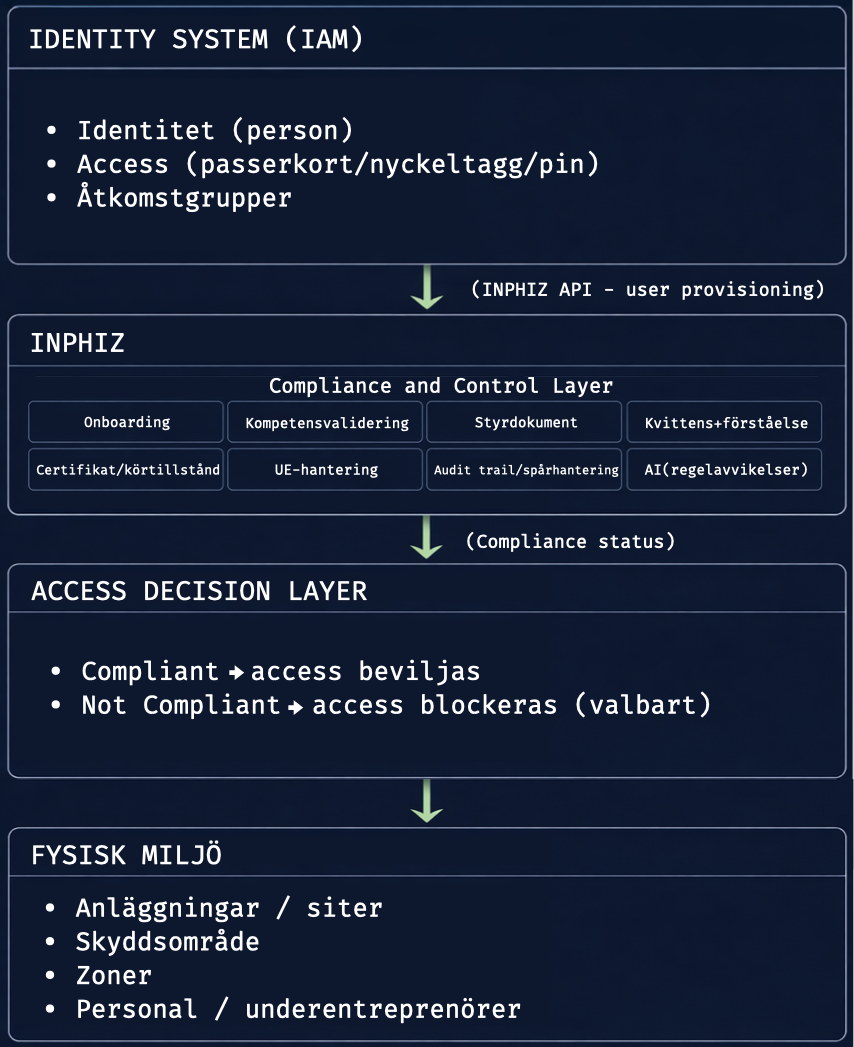Open the Audit trail/spårhantering box

(525, 470)
